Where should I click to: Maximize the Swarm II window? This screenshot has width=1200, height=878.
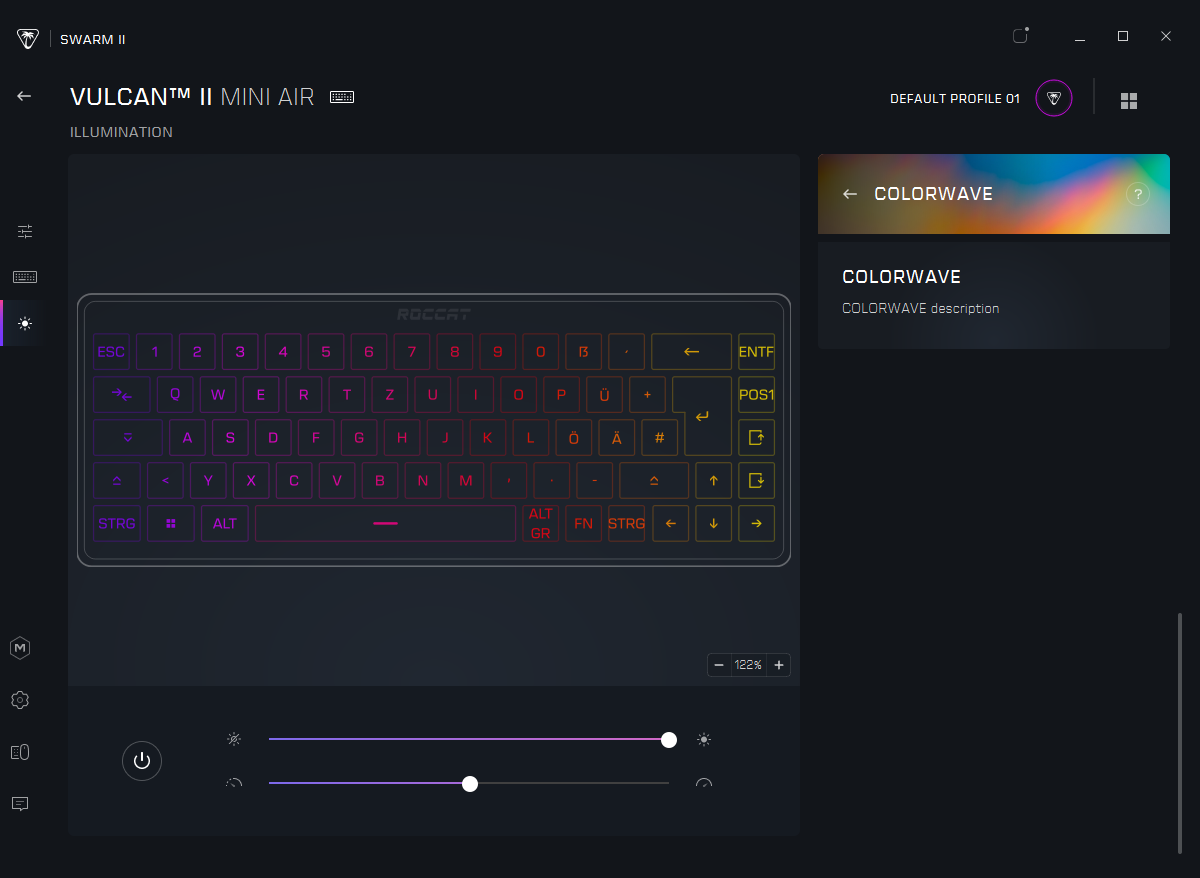point(1123,36)
